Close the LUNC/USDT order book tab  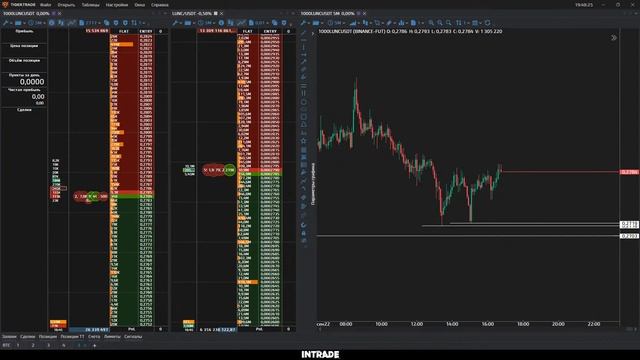[222, 13]
